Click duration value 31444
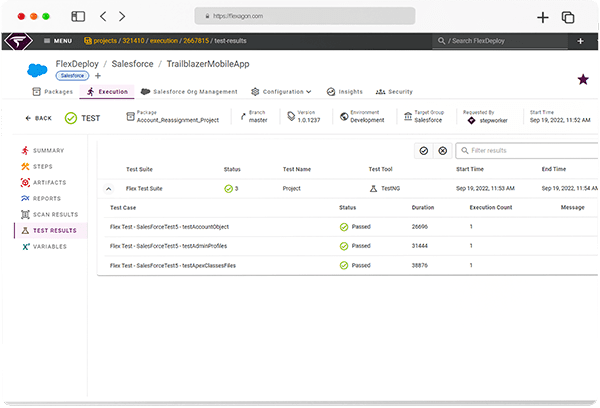The image size is (600, 408). point(420,246)
